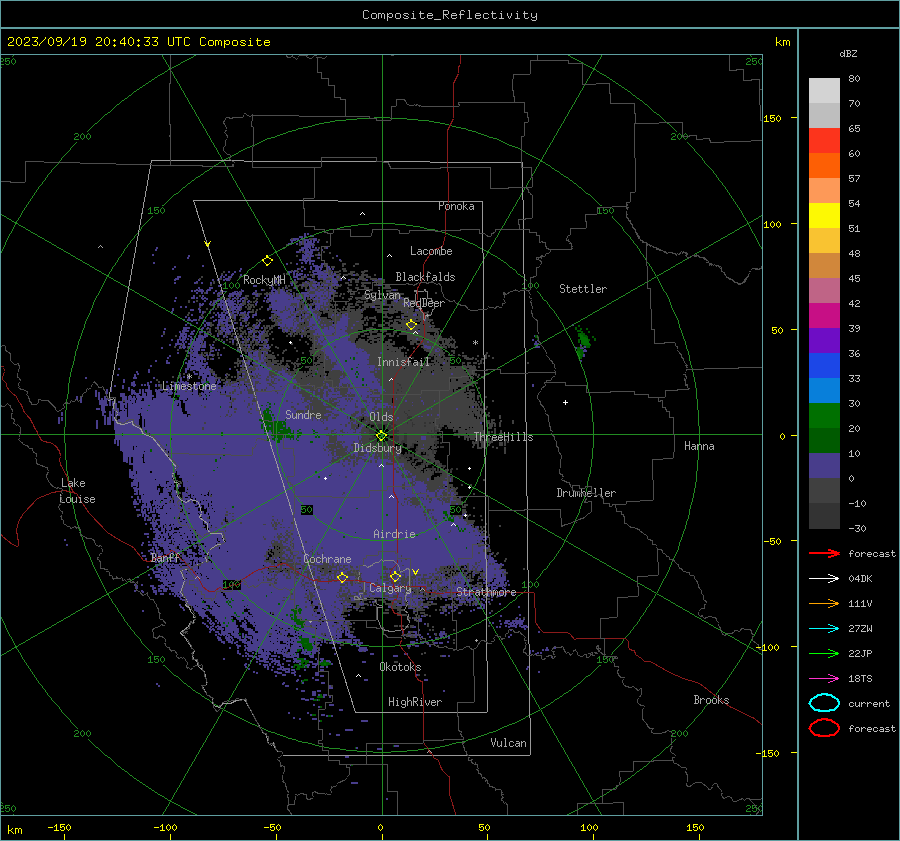Click the 10 dBZ slate purple swatch
900x841 pixels.
(x=824, y=466)
